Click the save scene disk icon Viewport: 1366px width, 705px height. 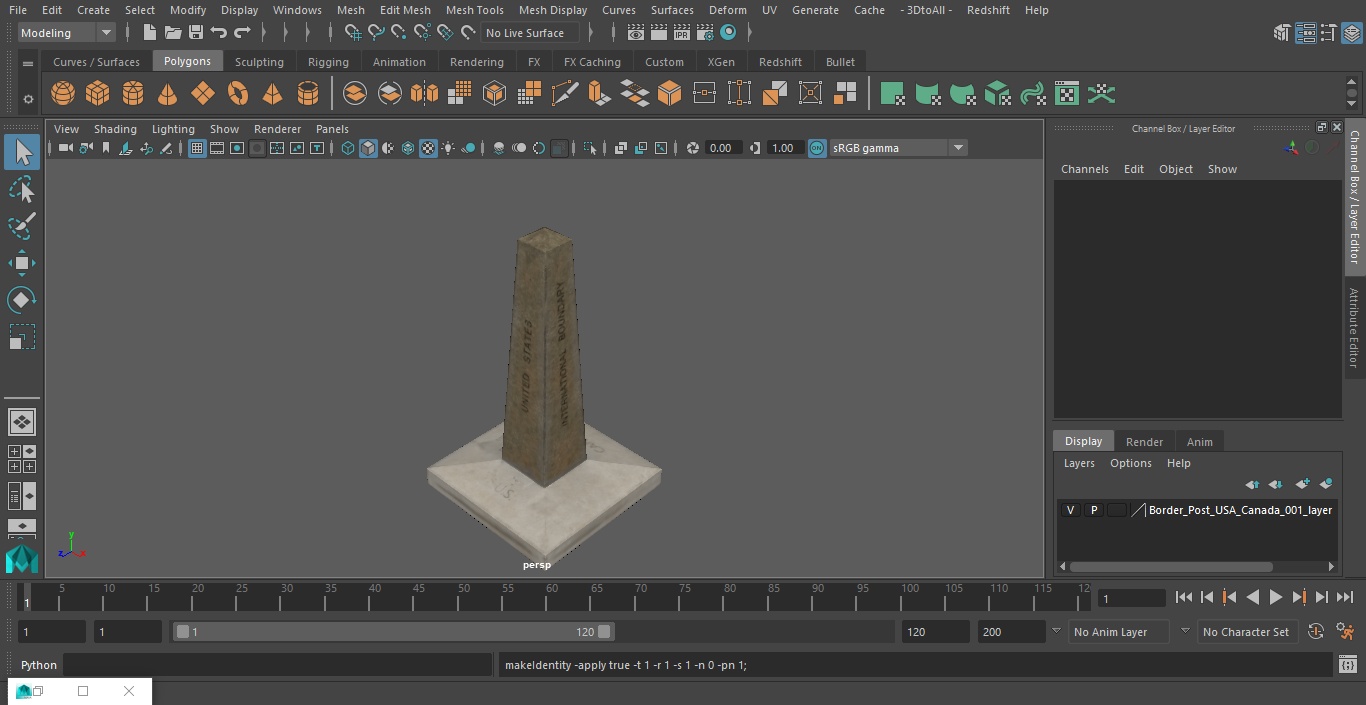pyautogui.click(x=196, y=33)
